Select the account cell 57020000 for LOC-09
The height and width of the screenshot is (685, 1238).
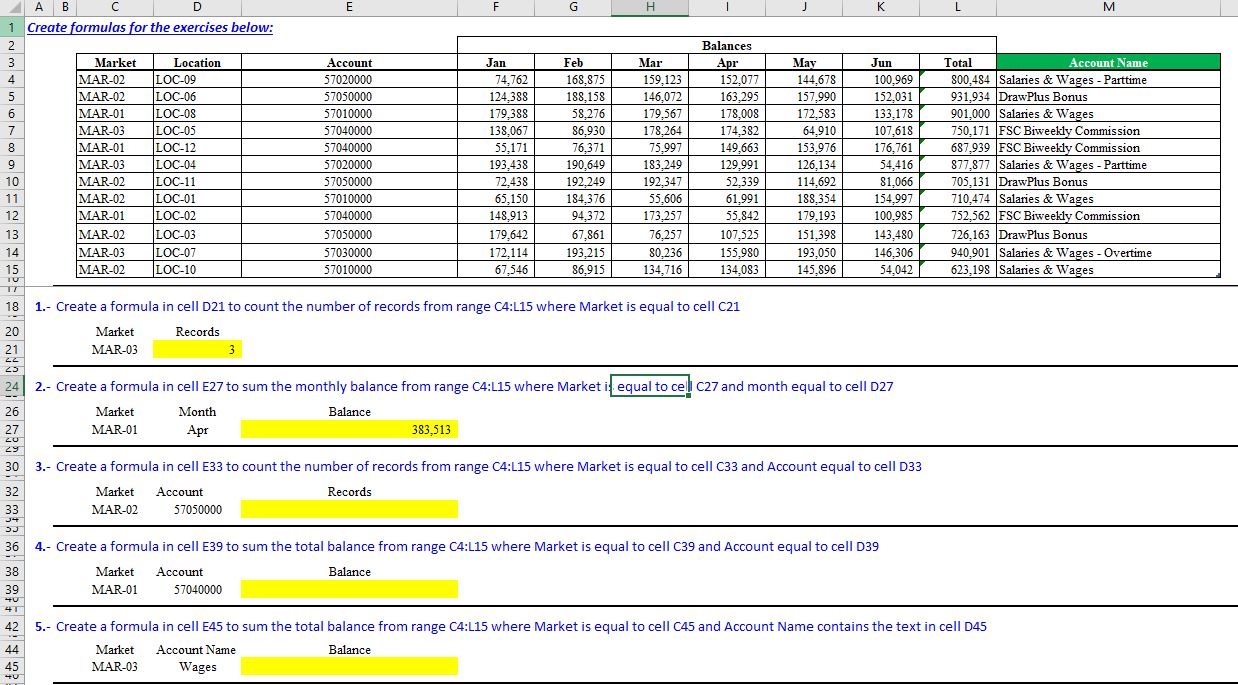[x=349, y=79]
